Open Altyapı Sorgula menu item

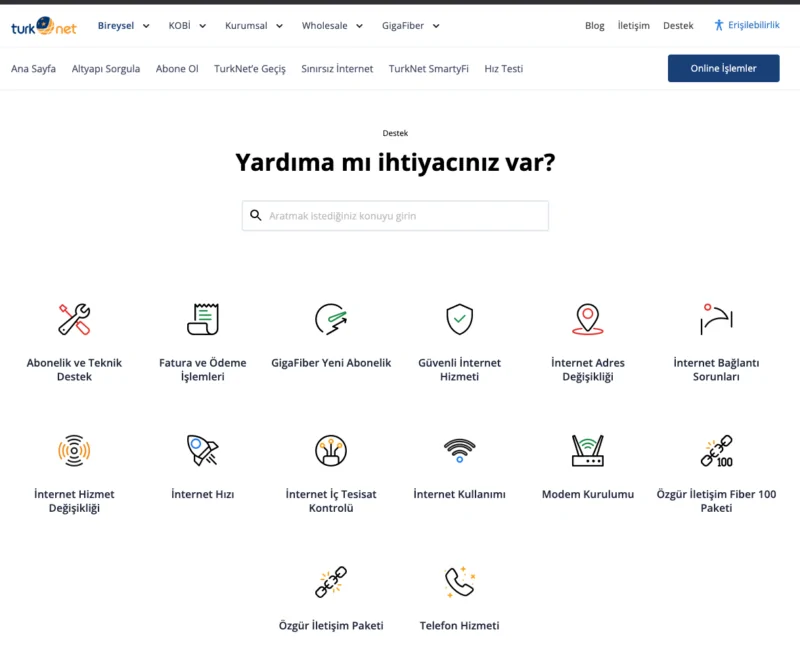coord(106,68)
